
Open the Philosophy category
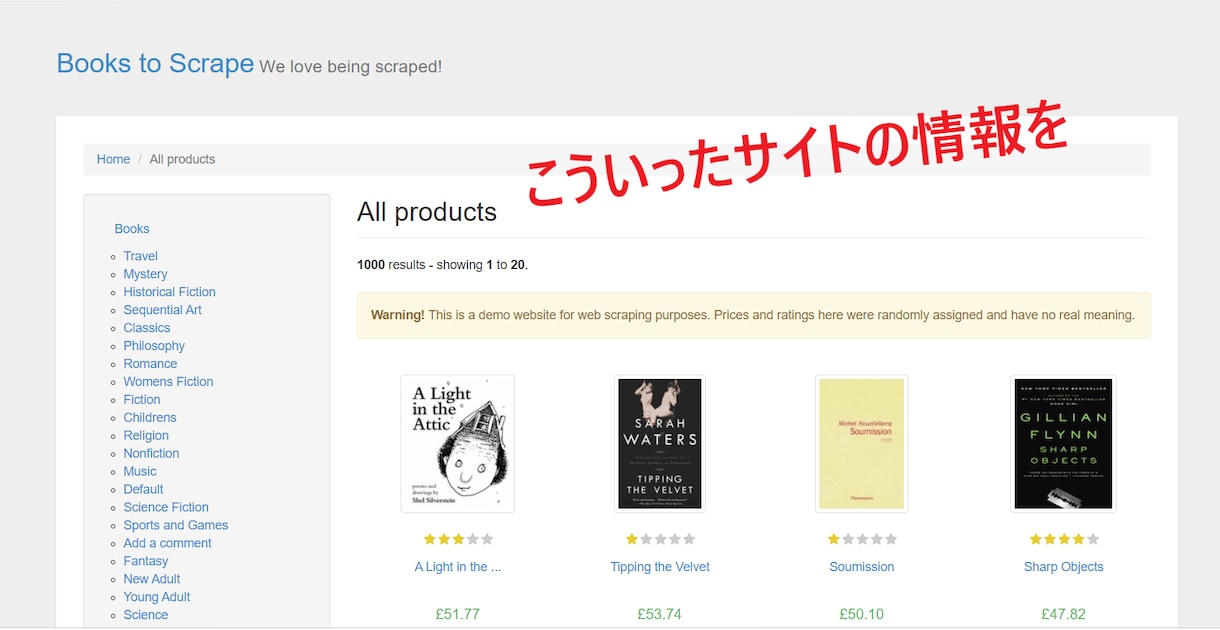tap(154, 346)
